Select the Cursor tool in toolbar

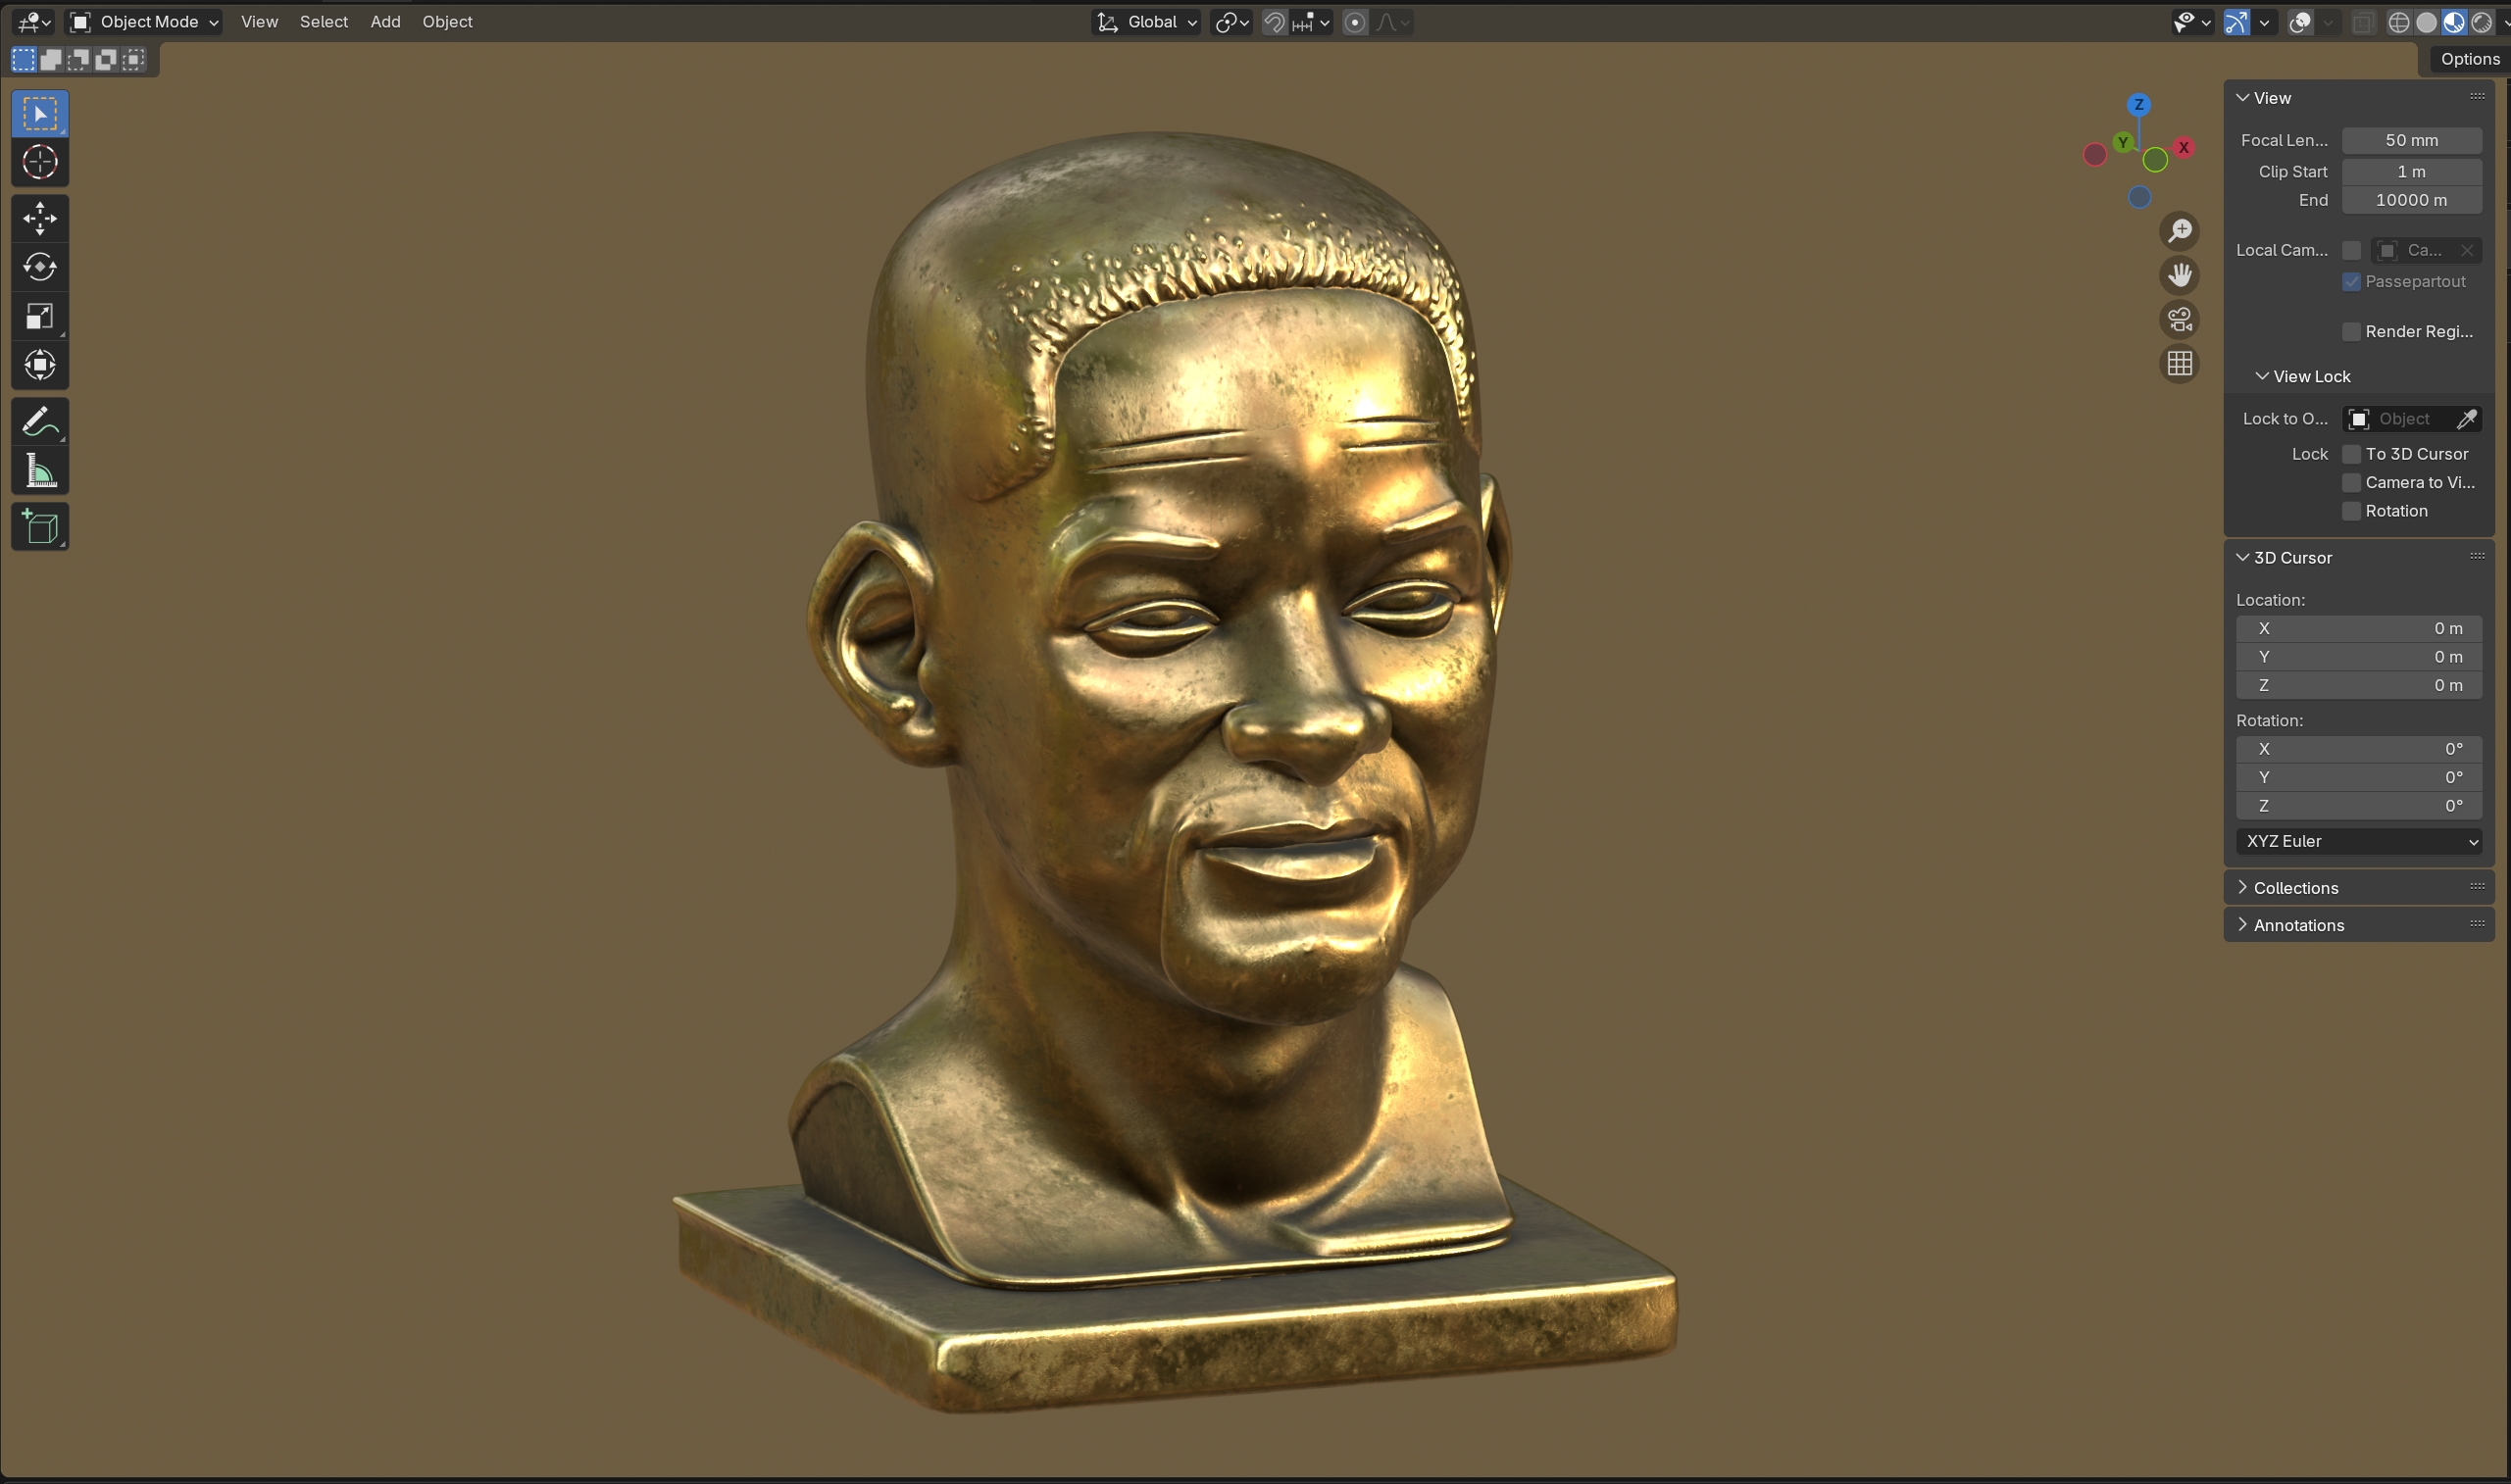(x=40, y=162)
